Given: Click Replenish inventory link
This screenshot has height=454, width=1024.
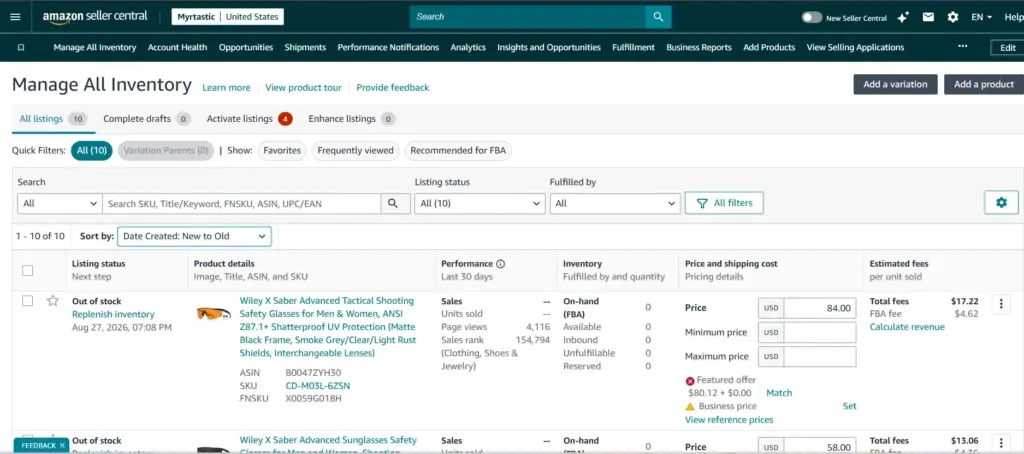Looking at the screenshot, I should (113, 314).
